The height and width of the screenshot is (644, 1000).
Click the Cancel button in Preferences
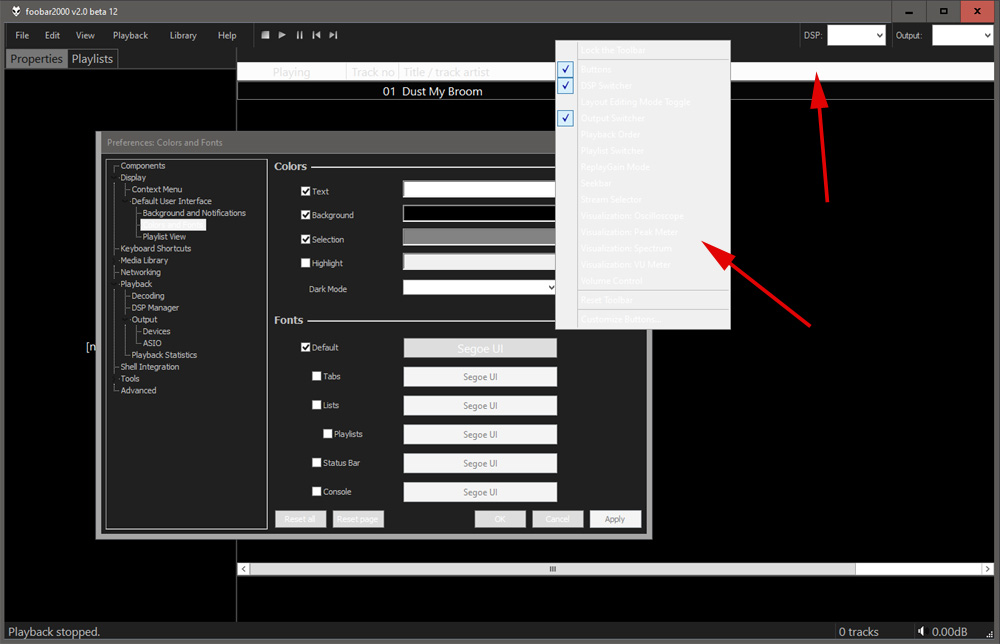coord(557,519)
